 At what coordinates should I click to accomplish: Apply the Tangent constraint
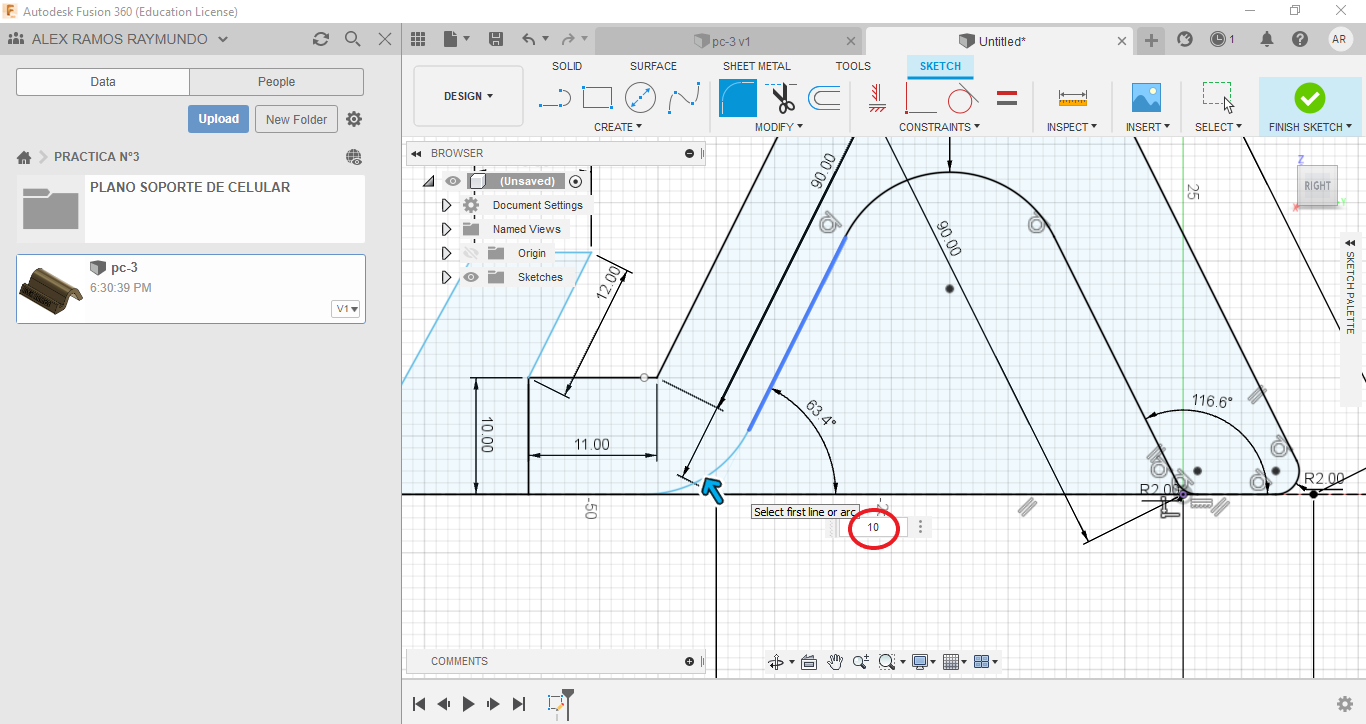click(962, 98)
